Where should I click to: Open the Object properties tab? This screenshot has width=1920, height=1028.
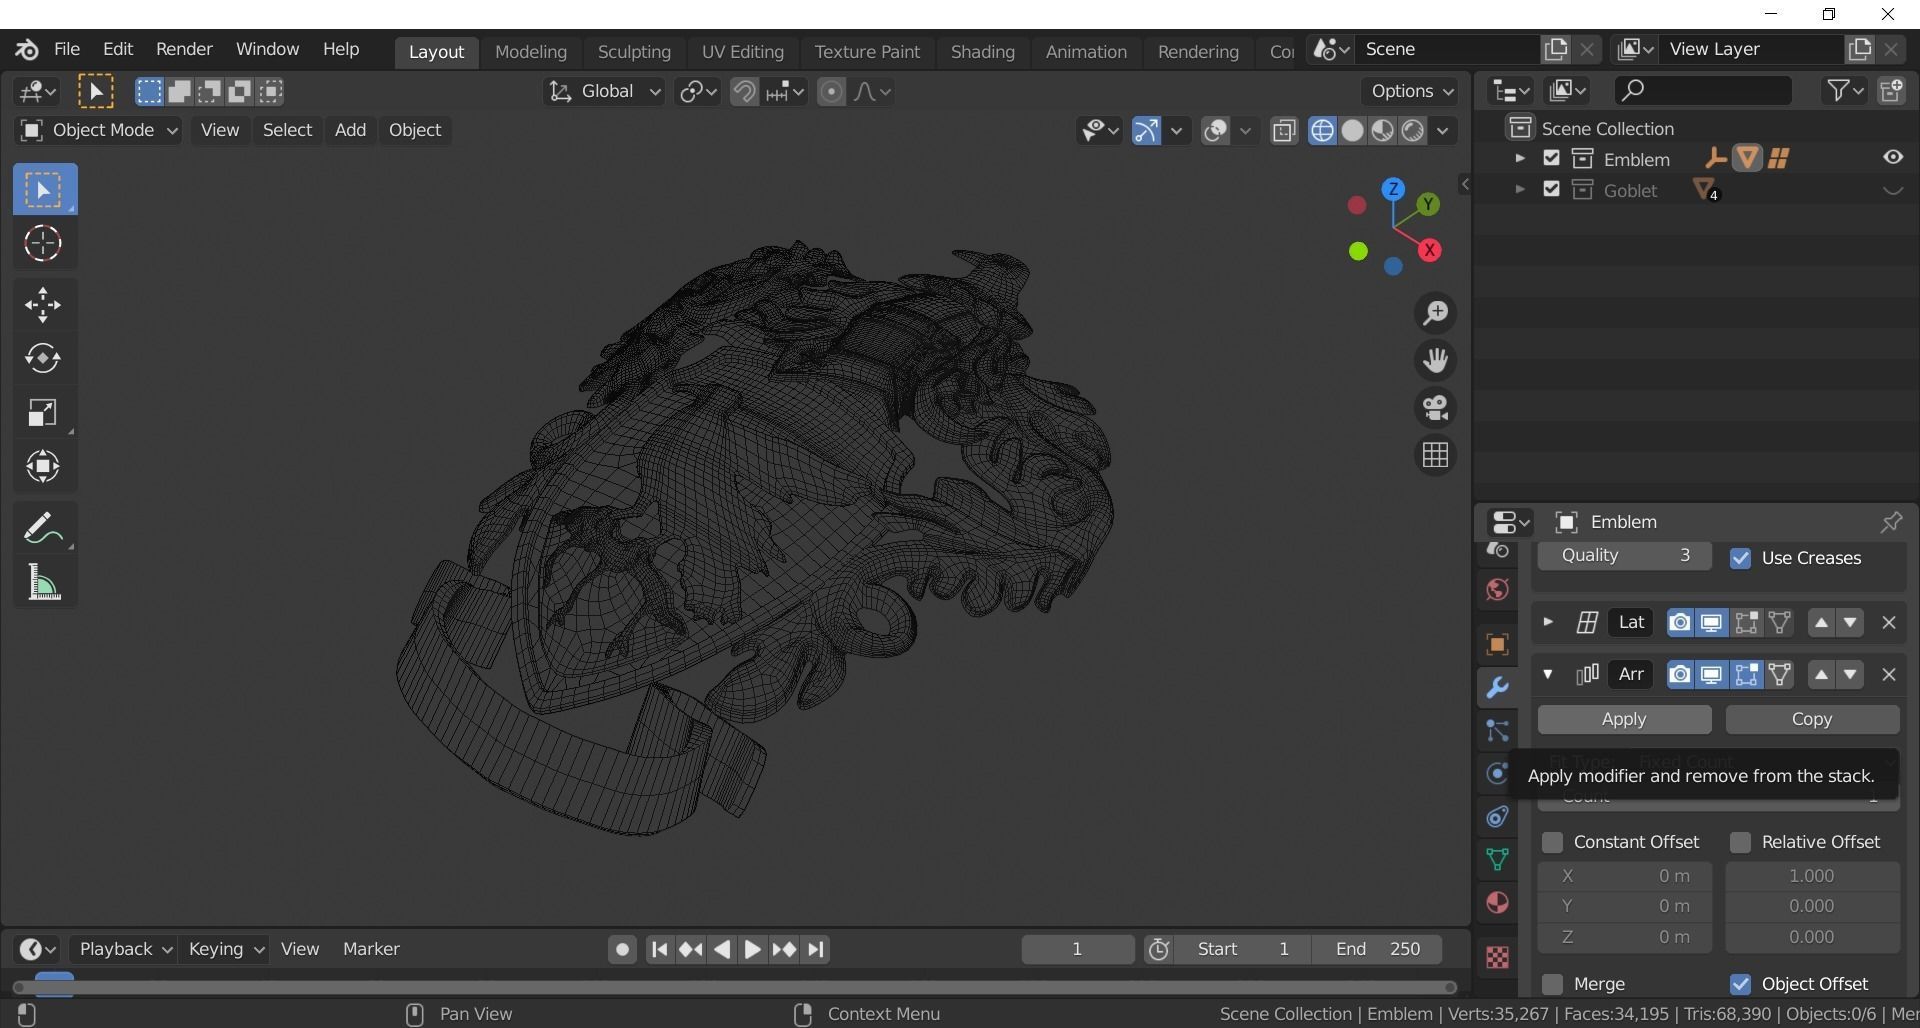[1497, 644]
